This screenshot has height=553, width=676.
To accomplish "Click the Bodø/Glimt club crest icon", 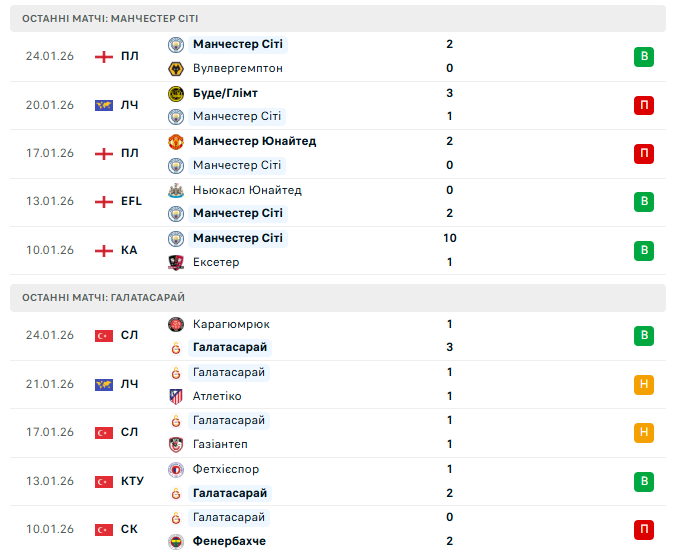I will (x=176, y=93).
